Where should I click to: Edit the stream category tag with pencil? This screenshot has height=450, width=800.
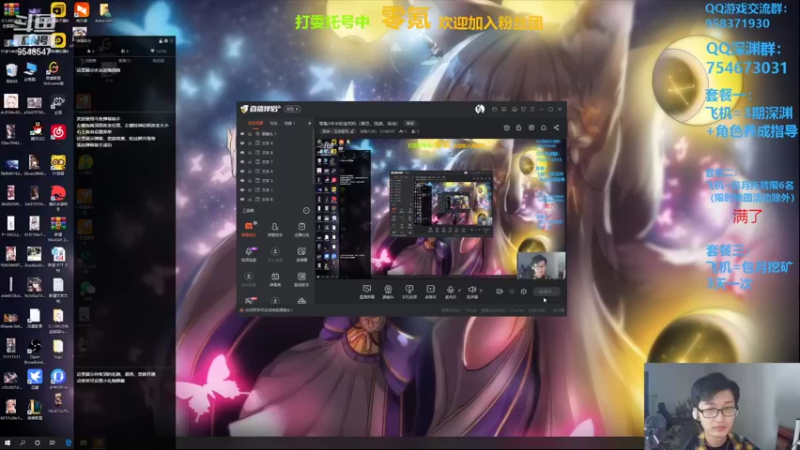tap(353, 131)
